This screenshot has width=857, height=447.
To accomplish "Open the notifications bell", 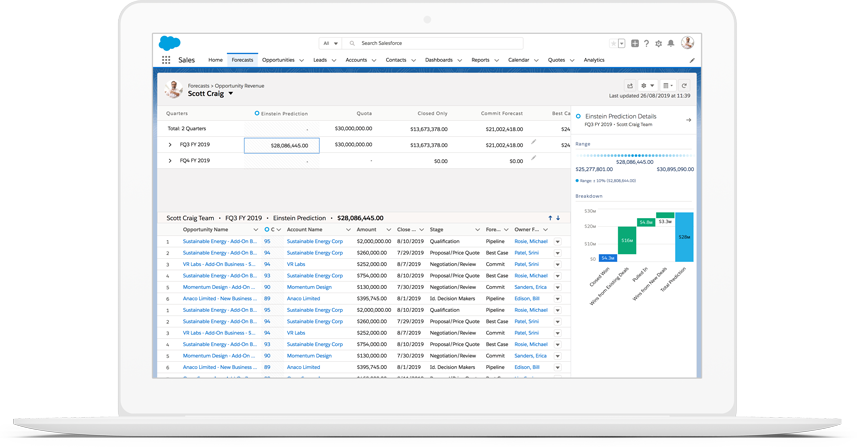I will pos(671,43).
